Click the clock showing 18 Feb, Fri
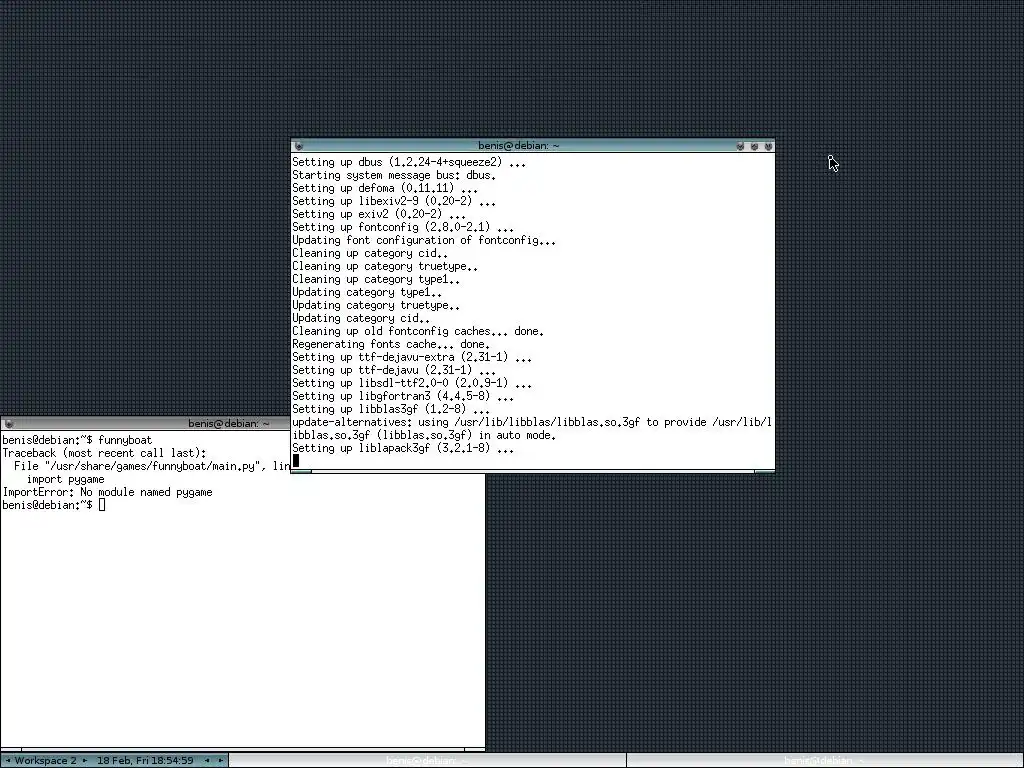Viewport: 1024px width, 768px height. click(x=145, y=760)
